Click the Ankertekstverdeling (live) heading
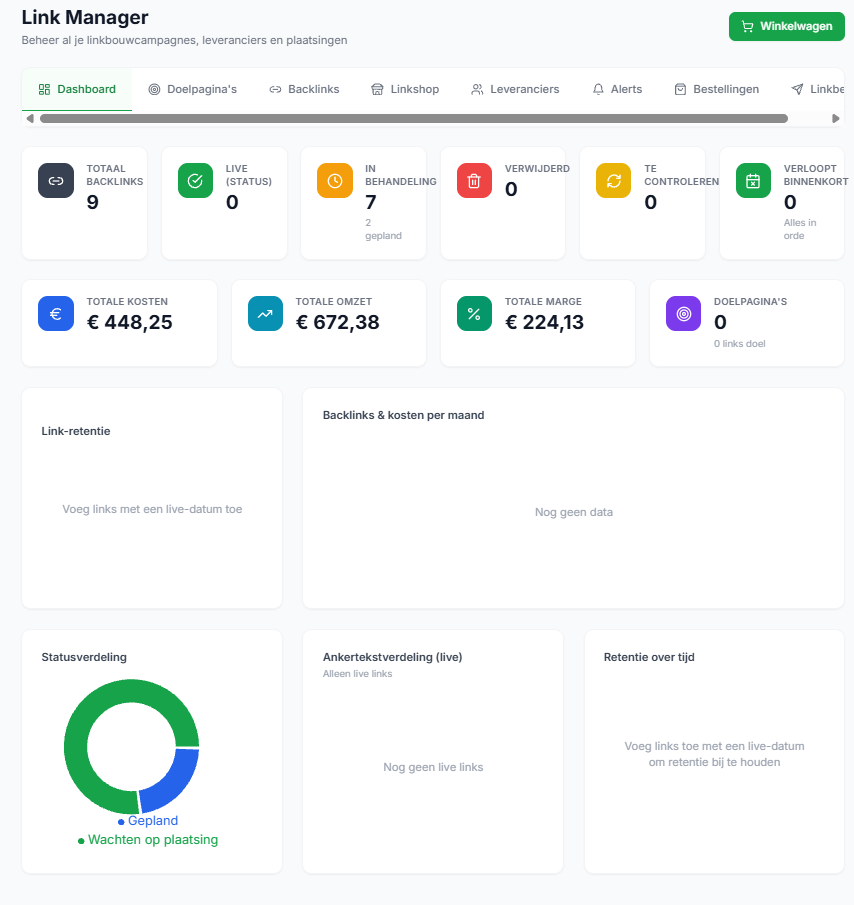 [392, 657]
